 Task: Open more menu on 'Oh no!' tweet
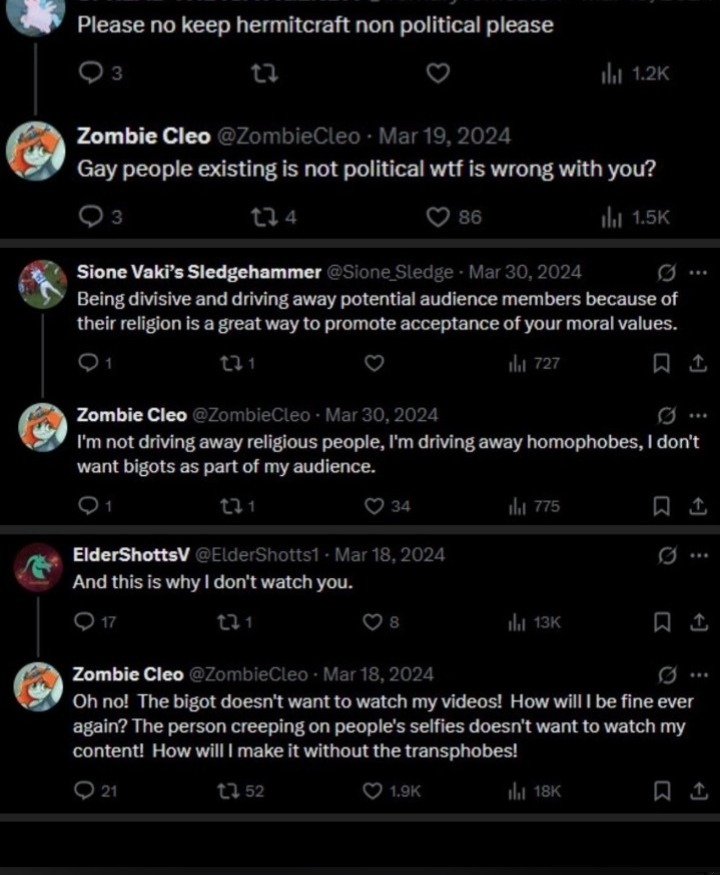(x=699, y=673)
